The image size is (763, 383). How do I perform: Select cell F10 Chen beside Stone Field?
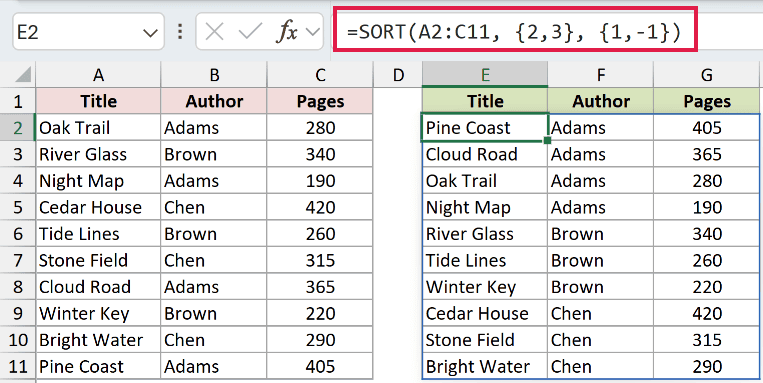click(600, 340)
